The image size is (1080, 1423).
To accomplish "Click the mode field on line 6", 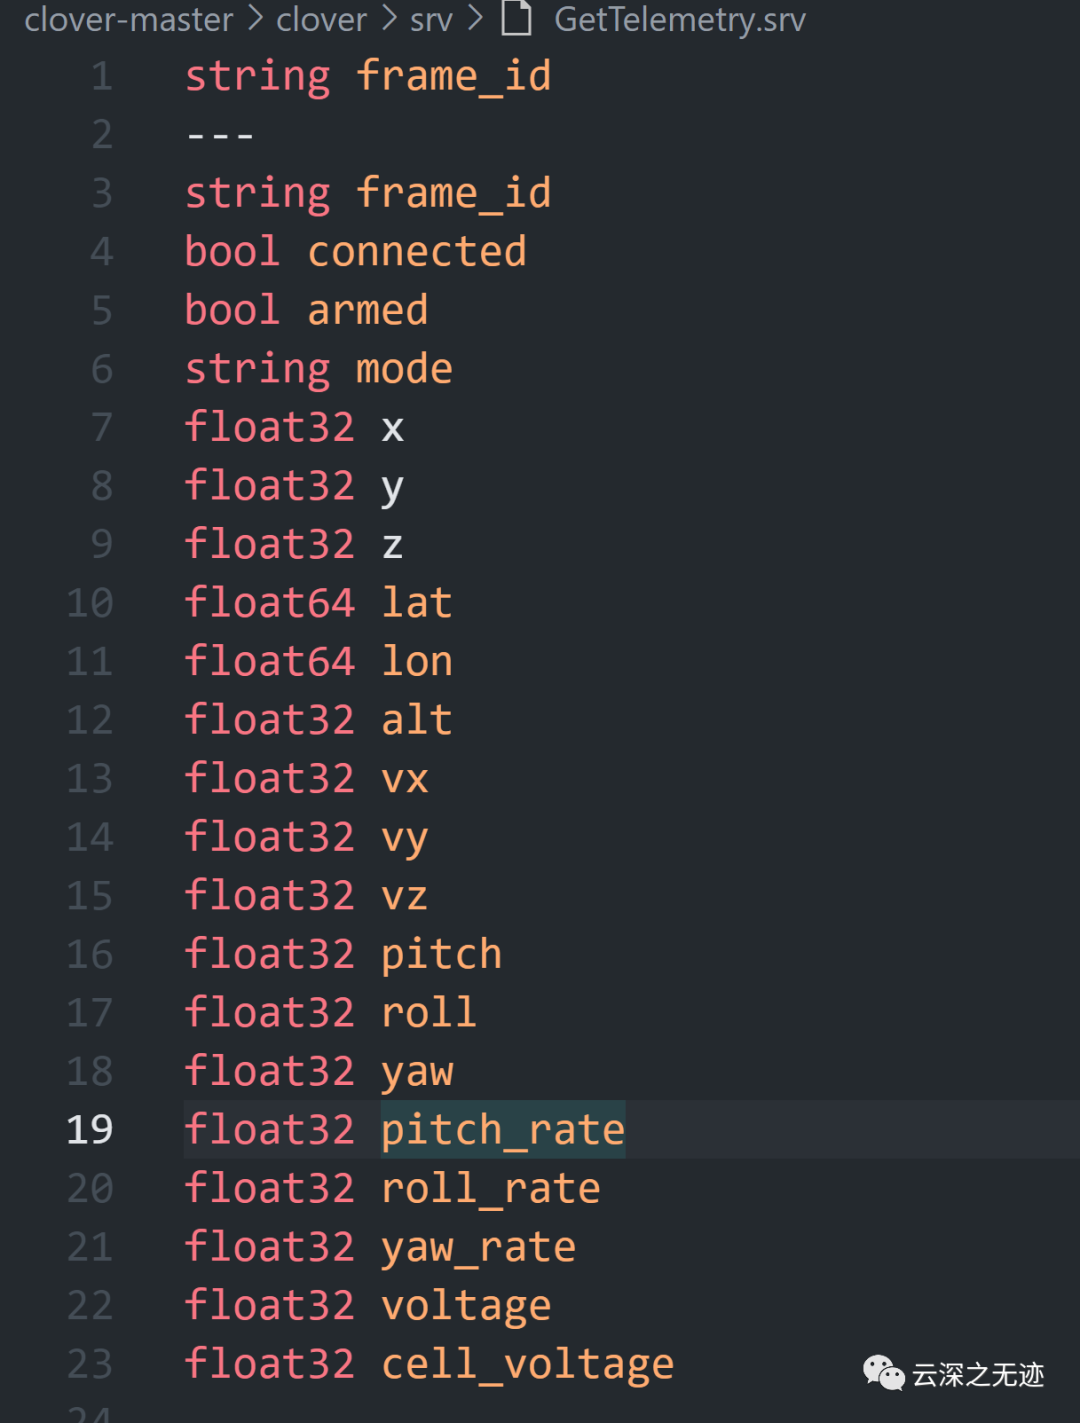I will point(404,369).
